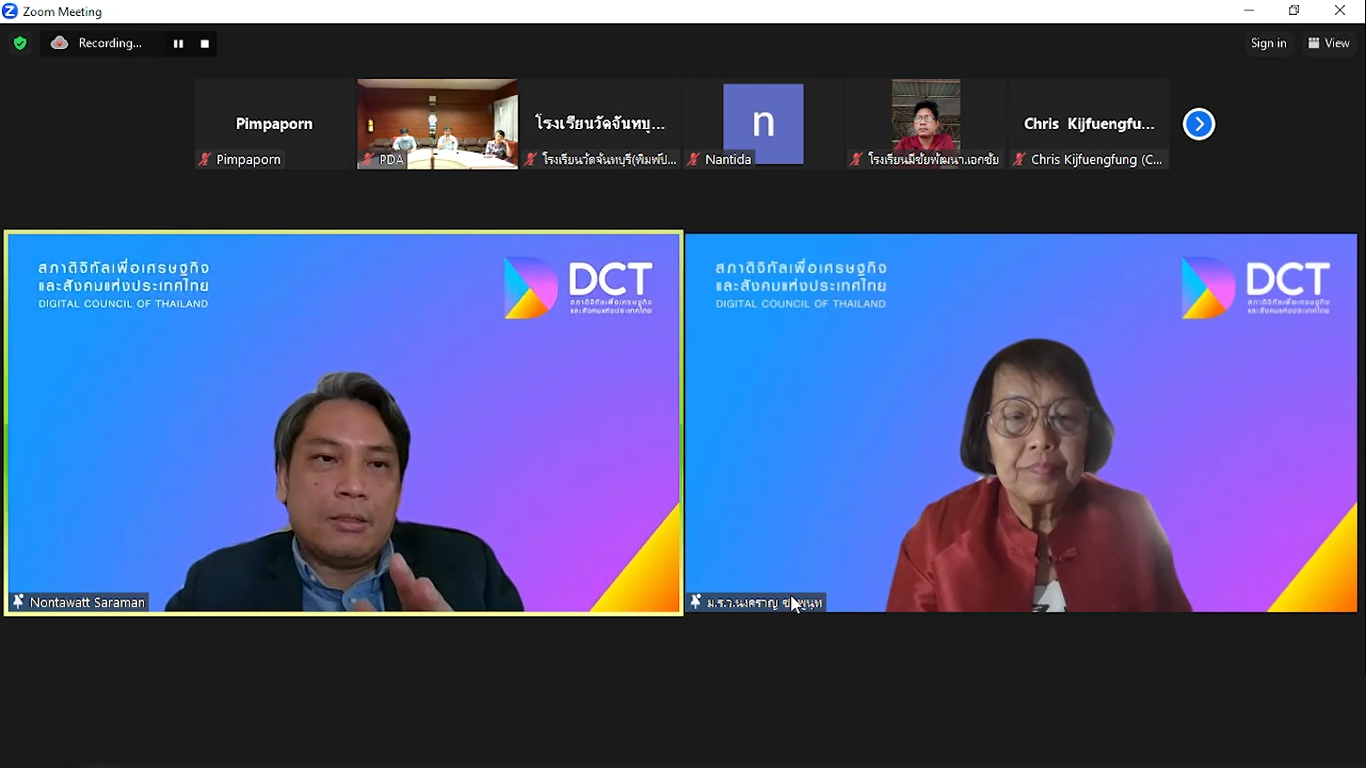Click the muted mic icon beside Chris Kijfuengfung
Viewport: 1366px width, 768px height.
tap(1019, 160)
